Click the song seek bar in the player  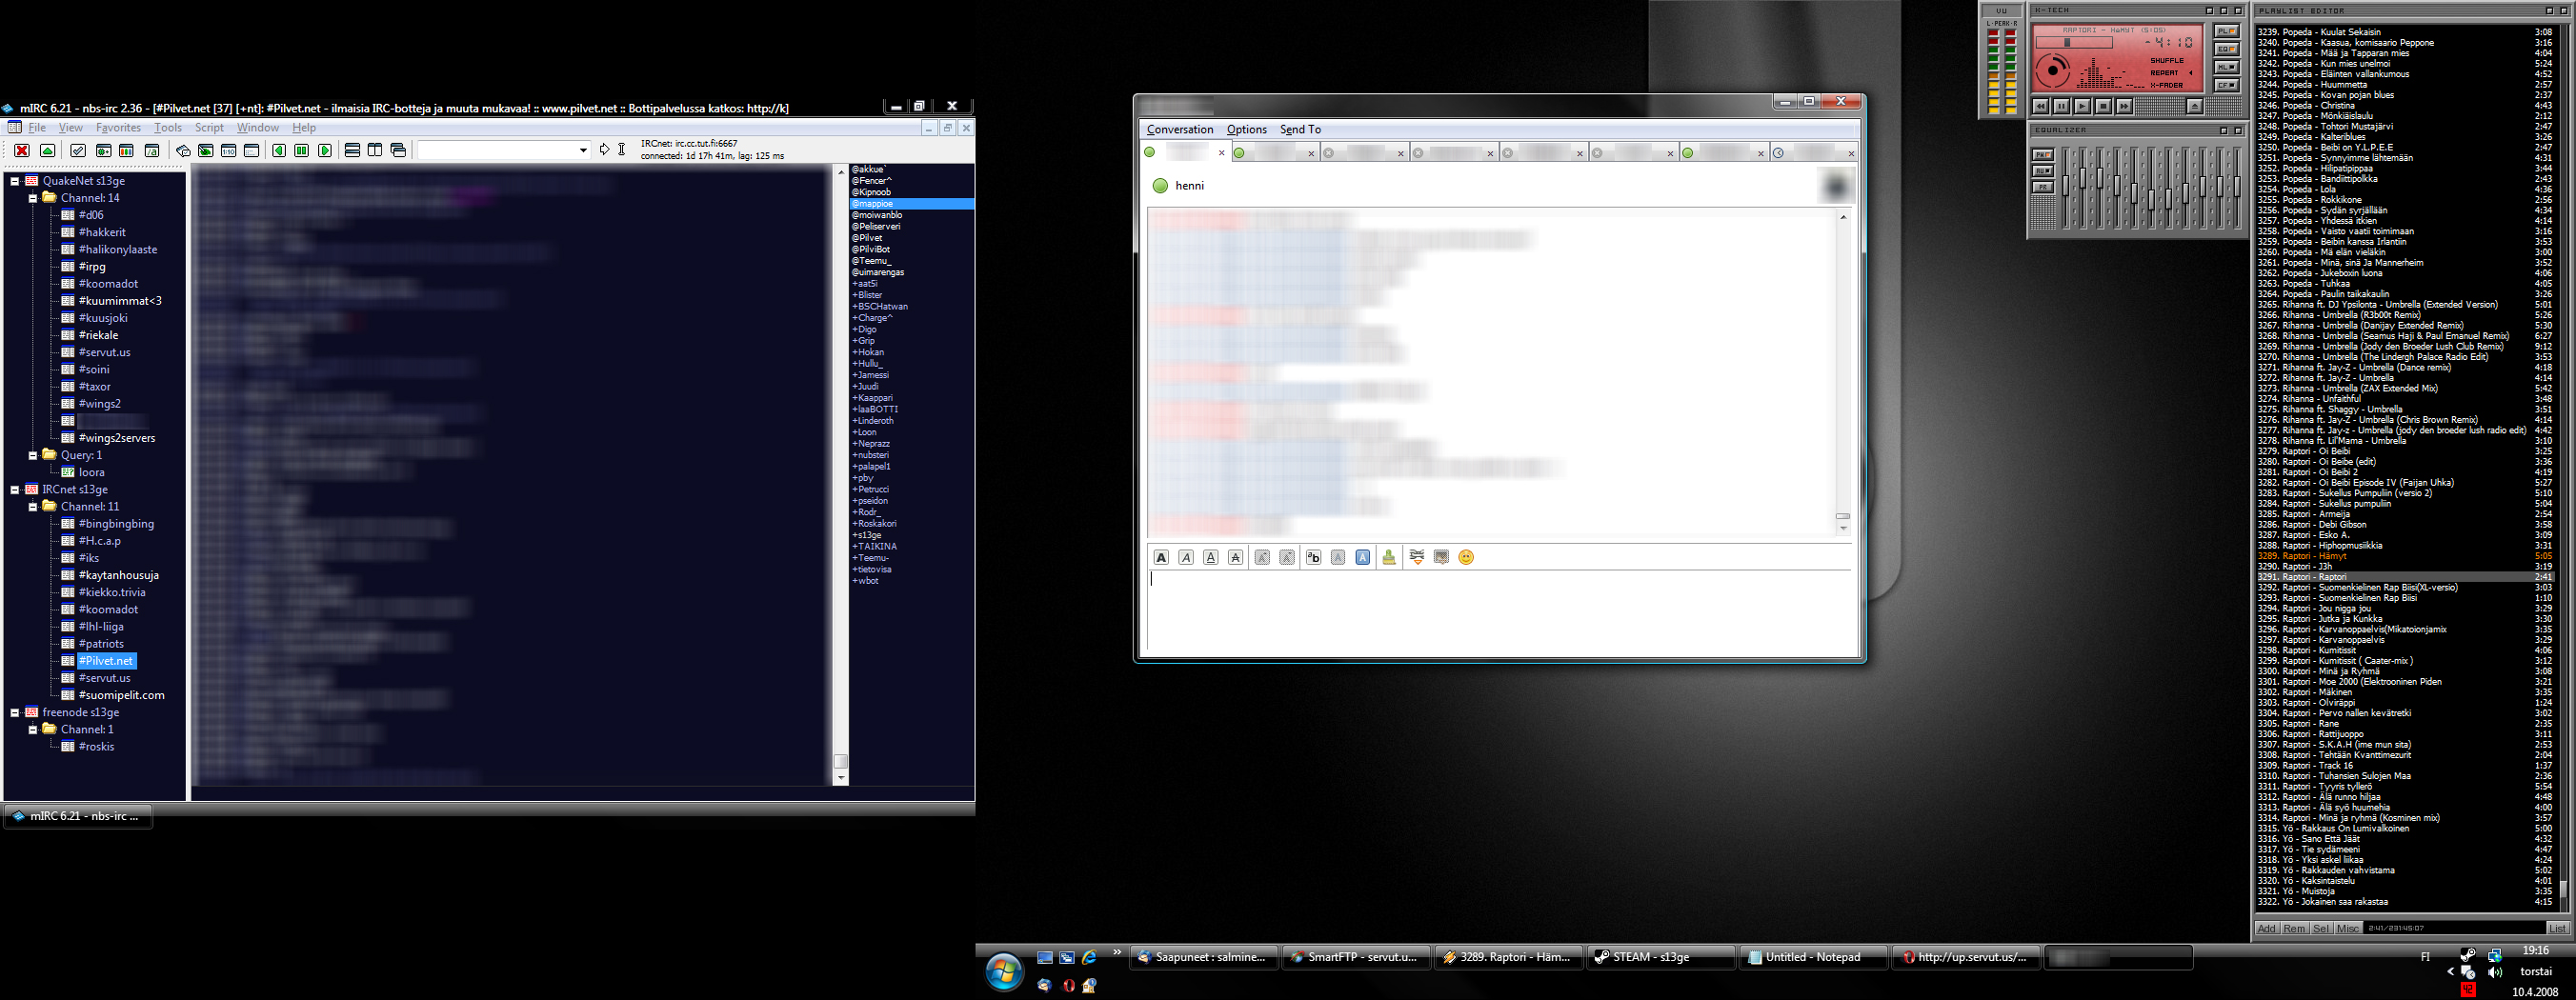[2075, 43]
